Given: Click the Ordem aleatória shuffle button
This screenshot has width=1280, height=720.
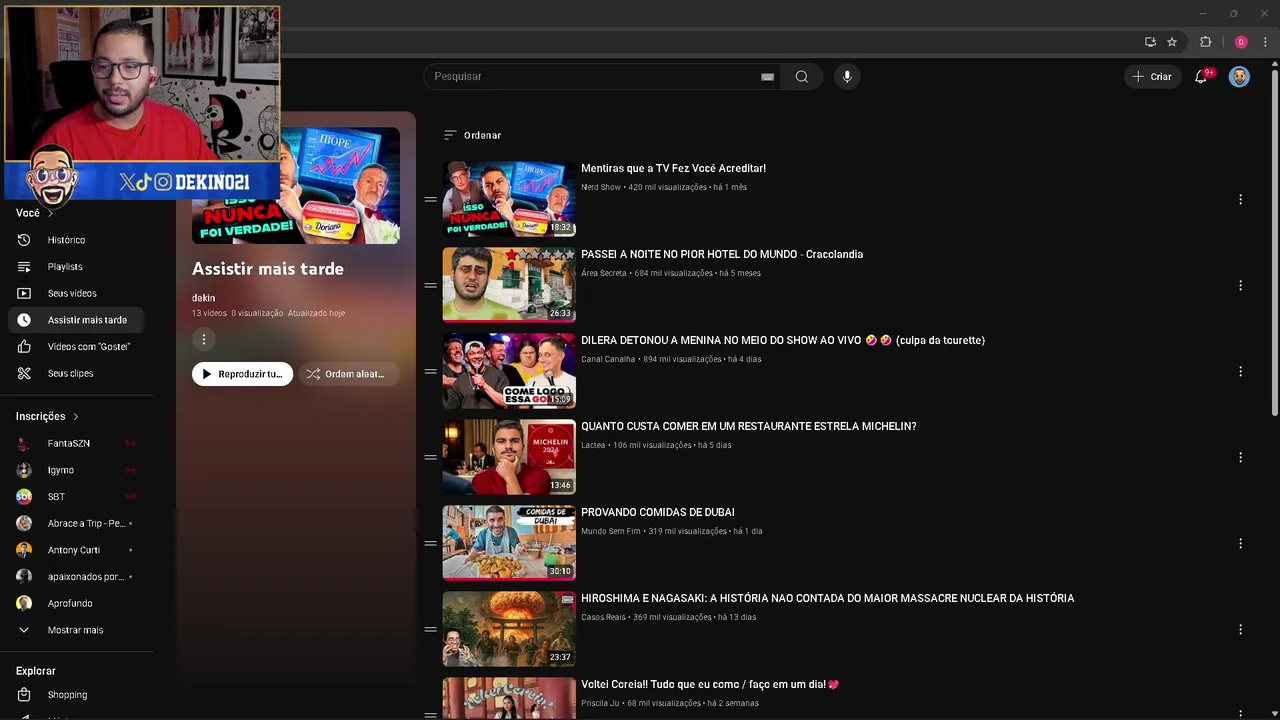Looking at the screenshot, I should point(348,374).
